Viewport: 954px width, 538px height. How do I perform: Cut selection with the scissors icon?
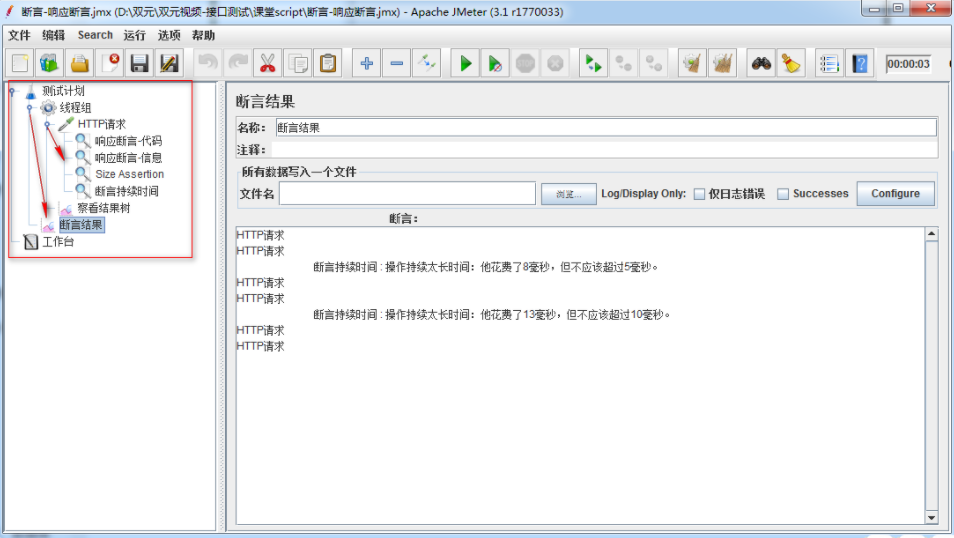tap(268, 63)
